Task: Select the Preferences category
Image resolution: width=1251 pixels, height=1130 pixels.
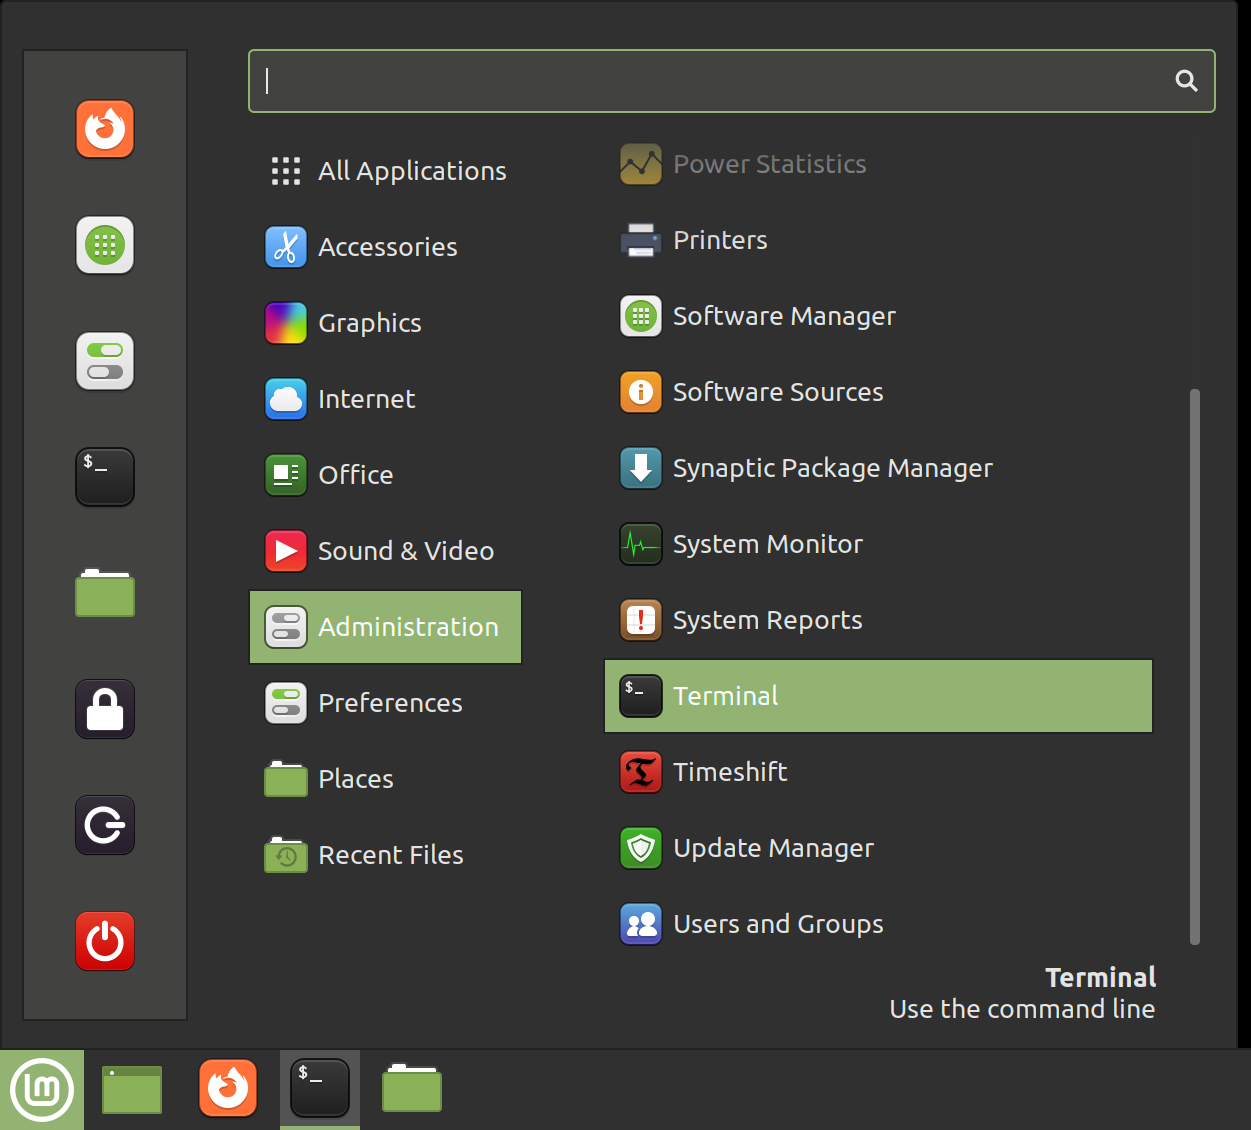Action: [386, 703]
